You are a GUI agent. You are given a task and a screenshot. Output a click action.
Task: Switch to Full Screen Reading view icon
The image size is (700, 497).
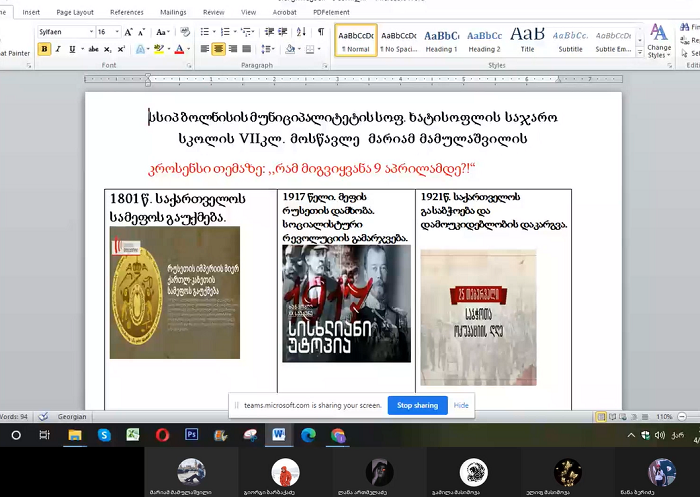click(612, 417)
